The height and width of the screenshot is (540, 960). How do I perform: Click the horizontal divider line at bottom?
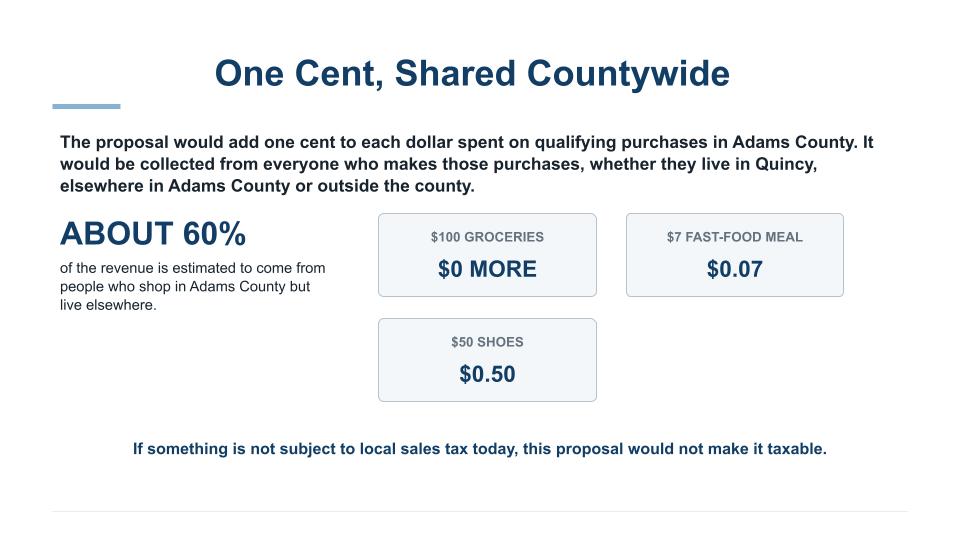(480, 511)
